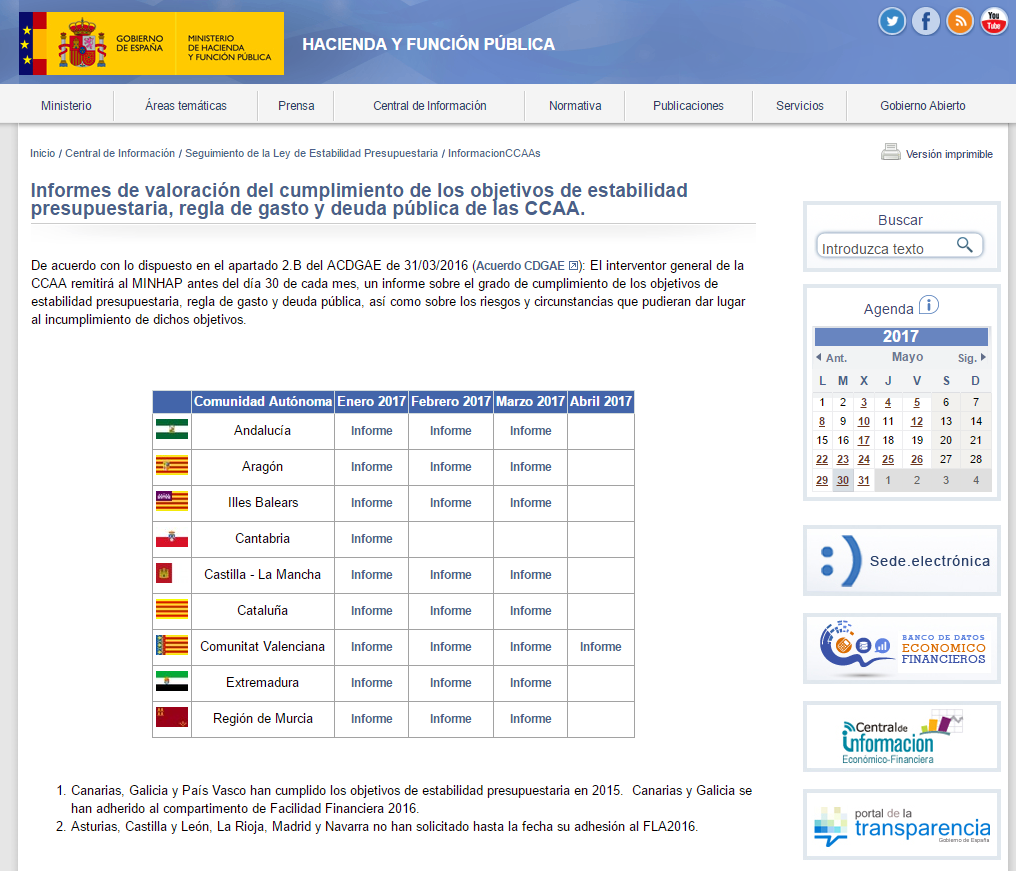1016x871 pixels.
Task: Open the Publicaciones menu
Action: tap(688, 106)
